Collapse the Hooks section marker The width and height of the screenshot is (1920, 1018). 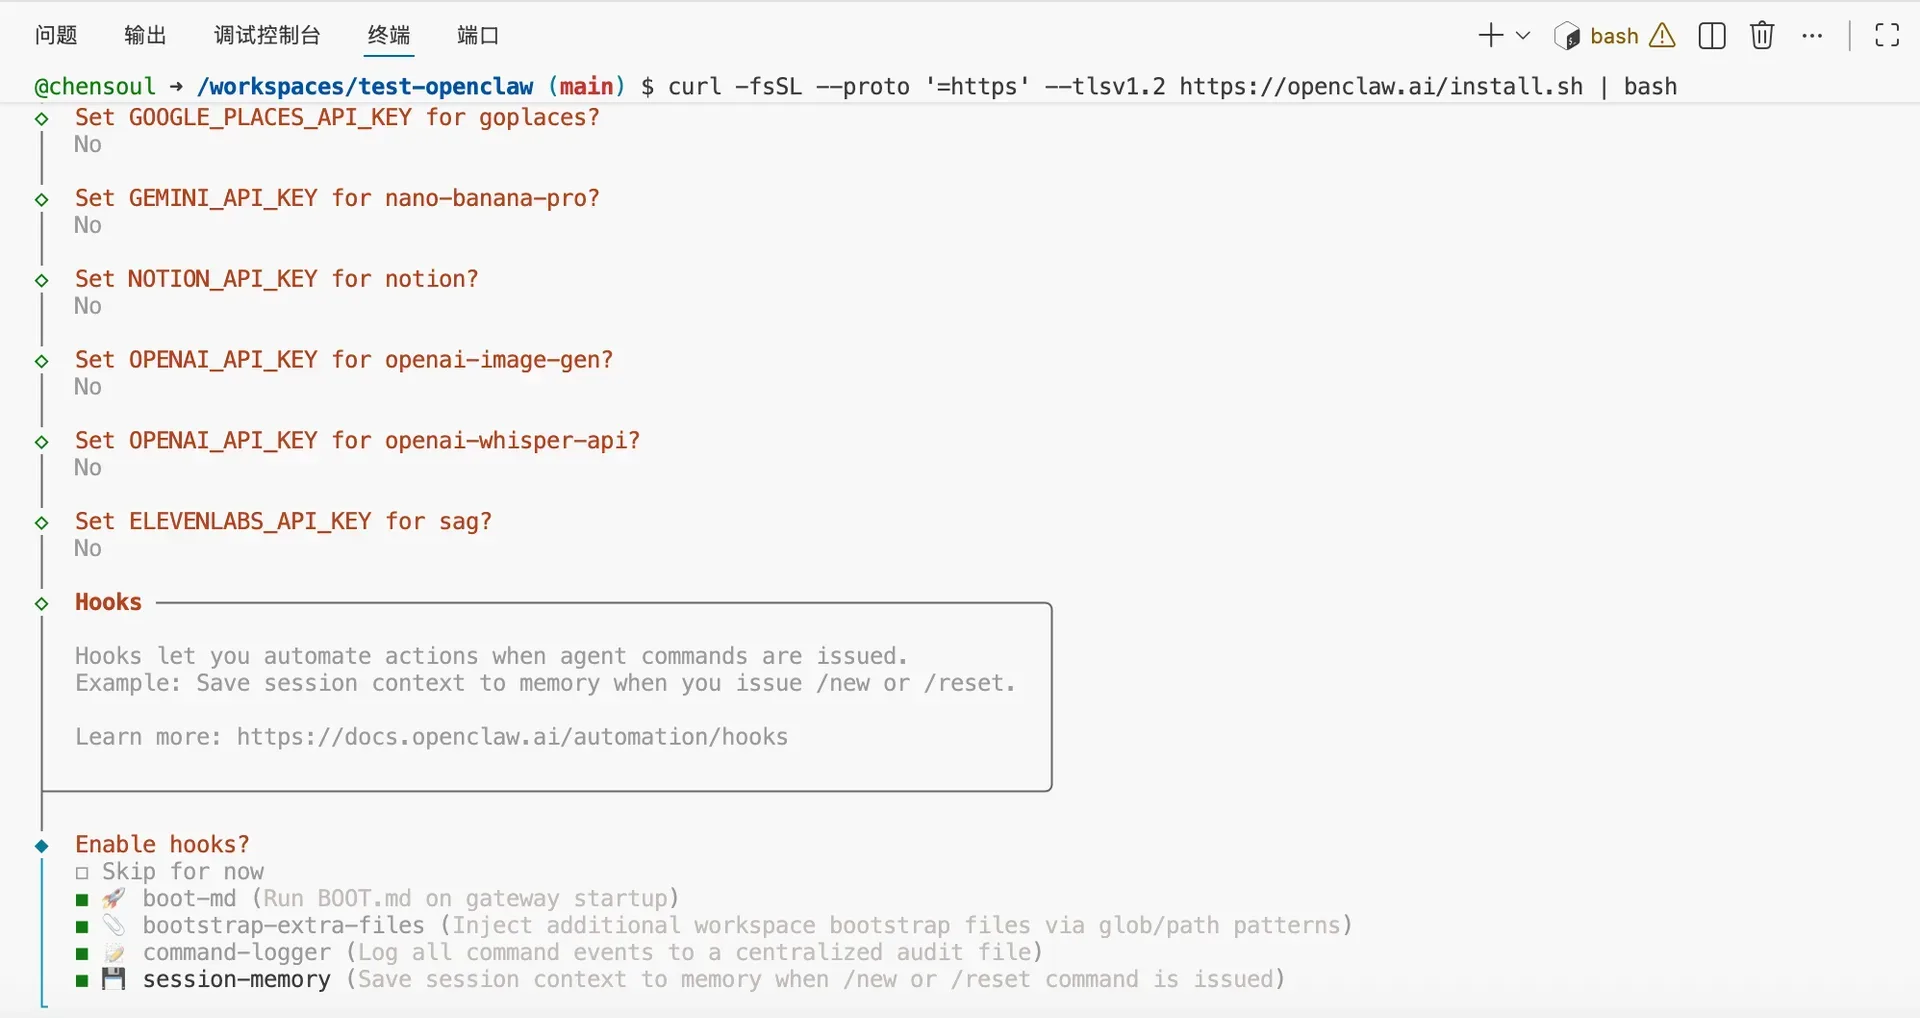click(x=41, y=605)
